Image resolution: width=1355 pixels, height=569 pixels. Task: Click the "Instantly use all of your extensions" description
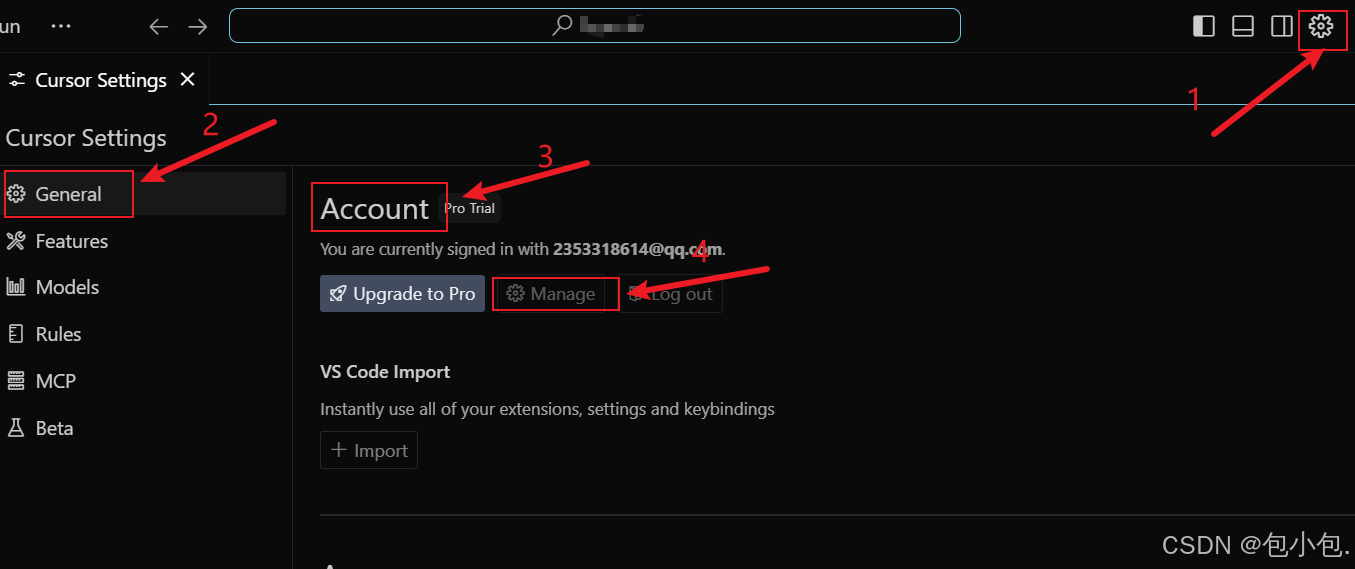547,409
